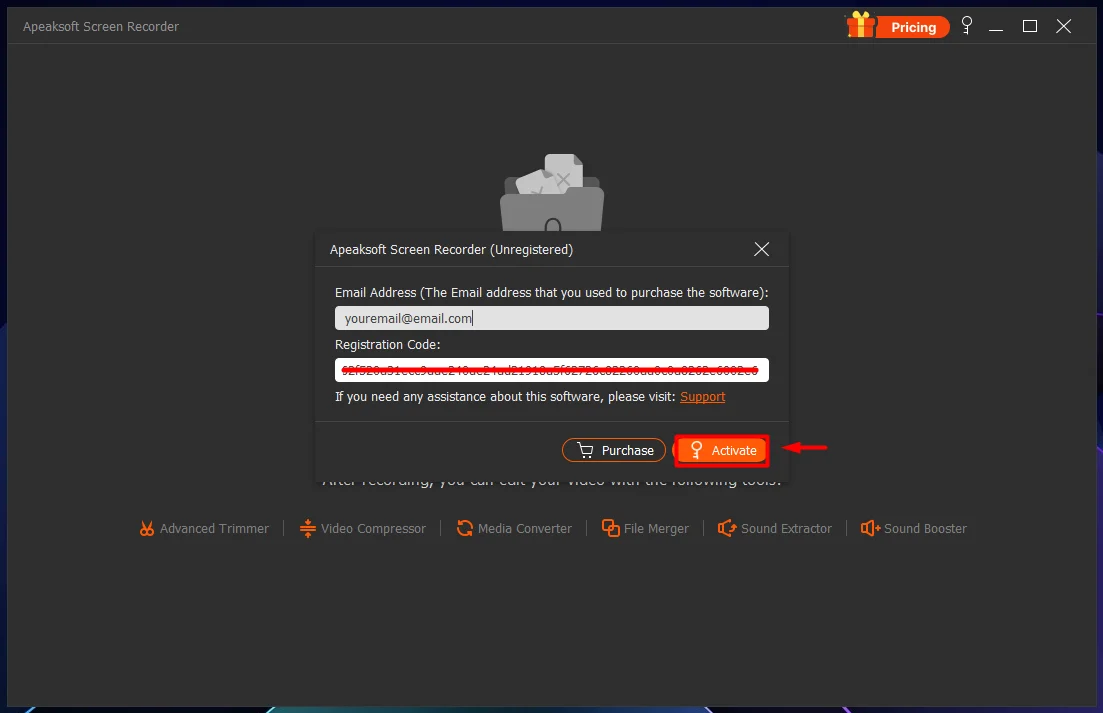Close the registration dialog
Image resolution: width=1103 pixels, height=713 pixels.
(x=761, y=249)
